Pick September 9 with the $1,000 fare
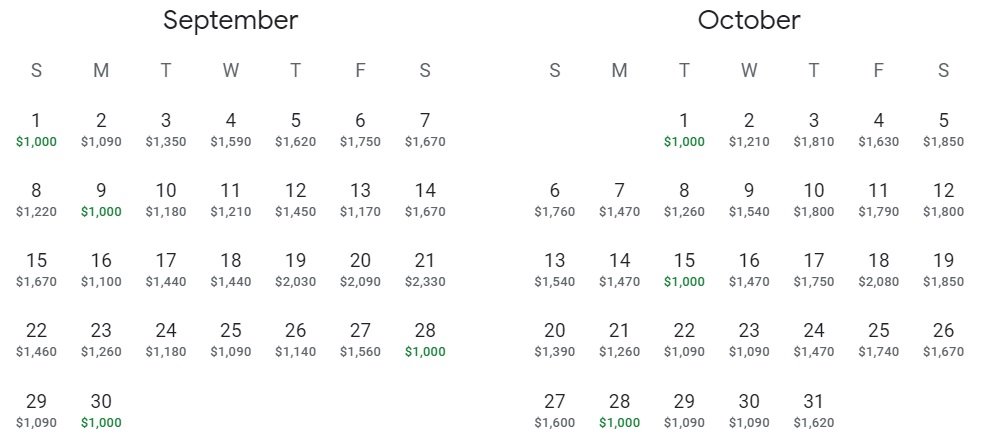 (x=101, y=200)
